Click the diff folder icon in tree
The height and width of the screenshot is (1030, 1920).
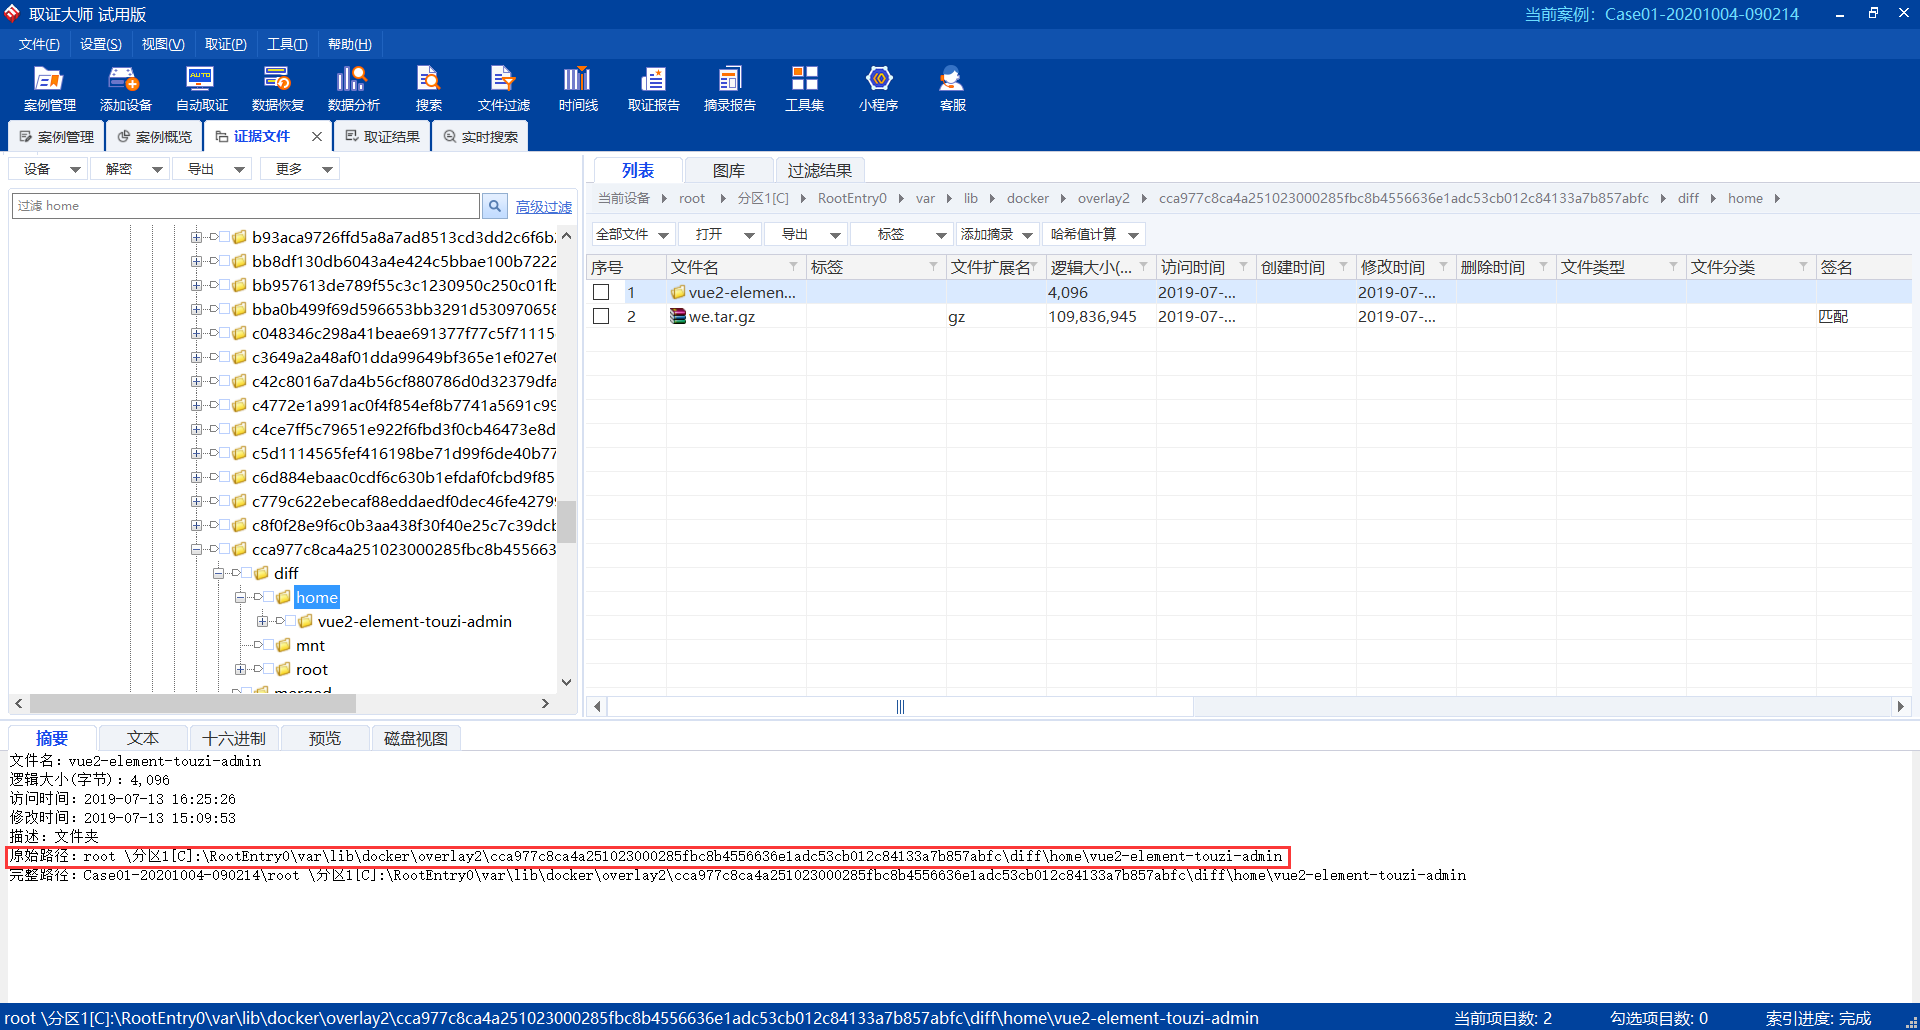(x=261, y=573)
